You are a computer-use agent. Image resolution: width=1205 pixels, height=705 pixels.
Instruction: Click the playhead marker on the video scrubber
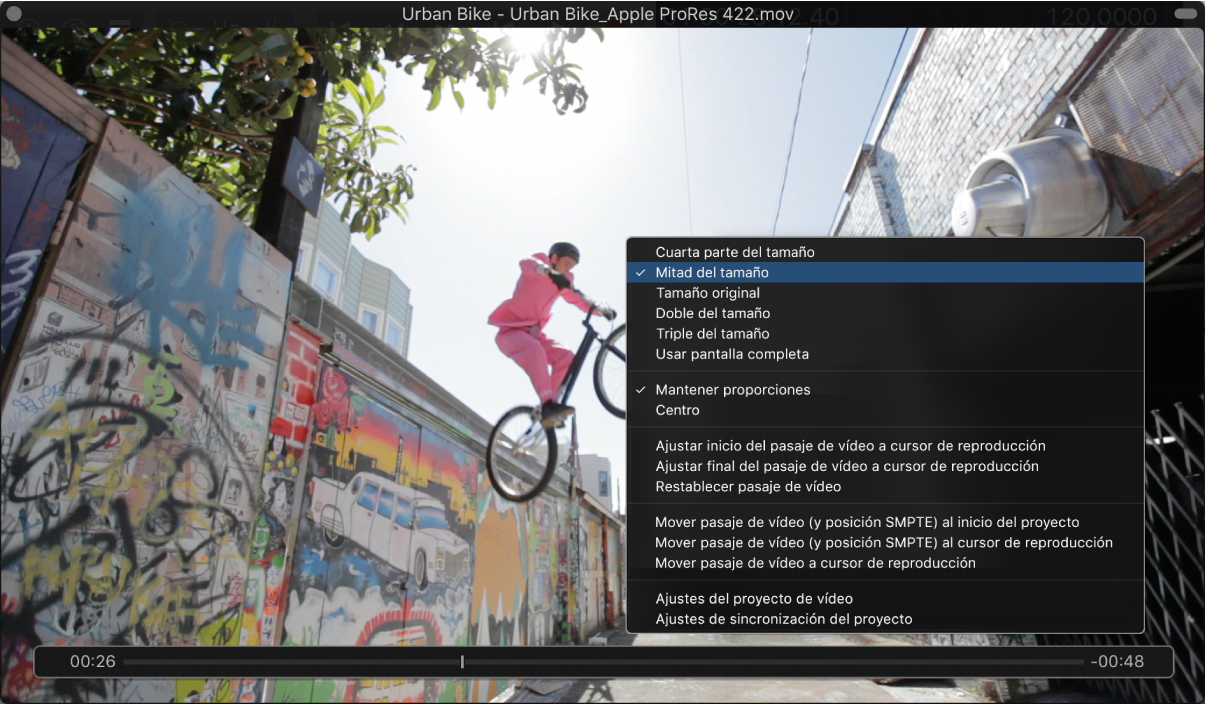(462, 662)
